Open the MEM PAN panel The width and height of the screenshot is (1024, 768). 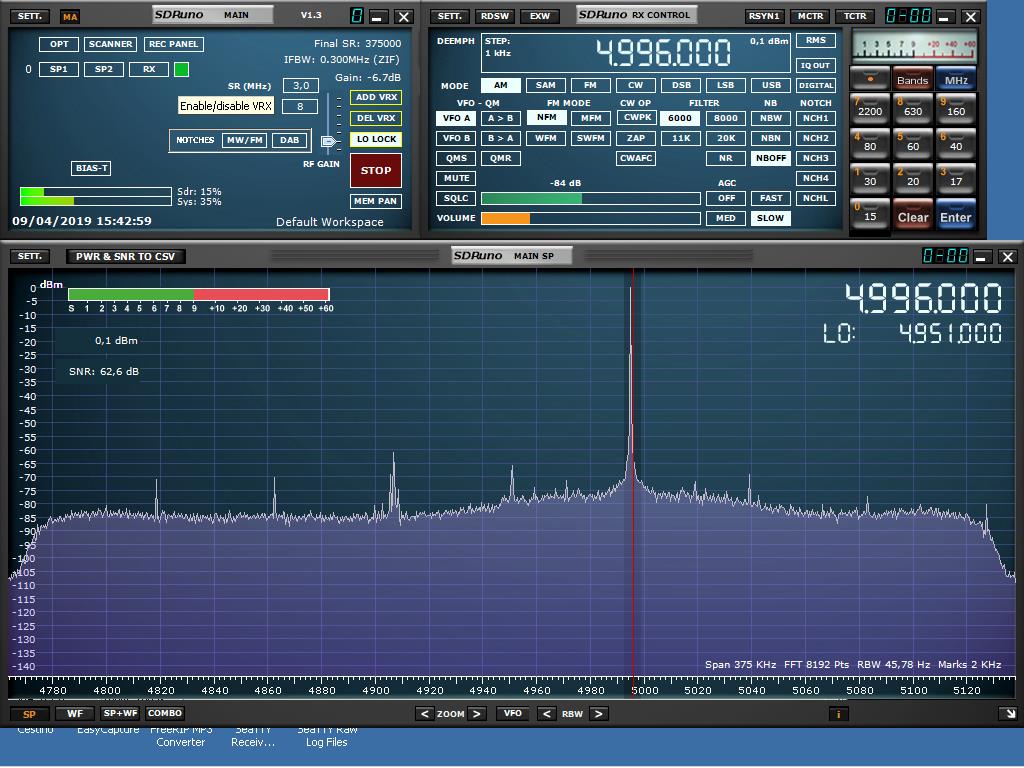[376, 201]
